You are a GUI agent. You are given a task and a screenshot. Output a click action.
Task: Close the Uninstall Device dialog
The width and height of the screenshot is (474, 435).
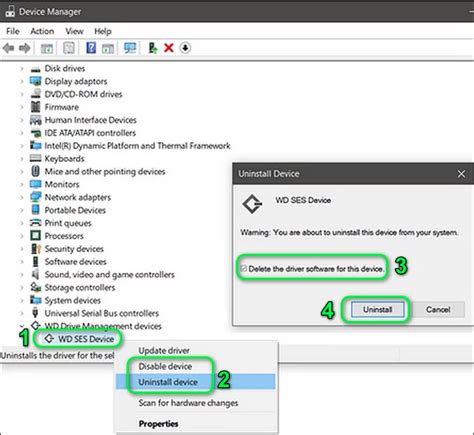click(x=461, y=174)
